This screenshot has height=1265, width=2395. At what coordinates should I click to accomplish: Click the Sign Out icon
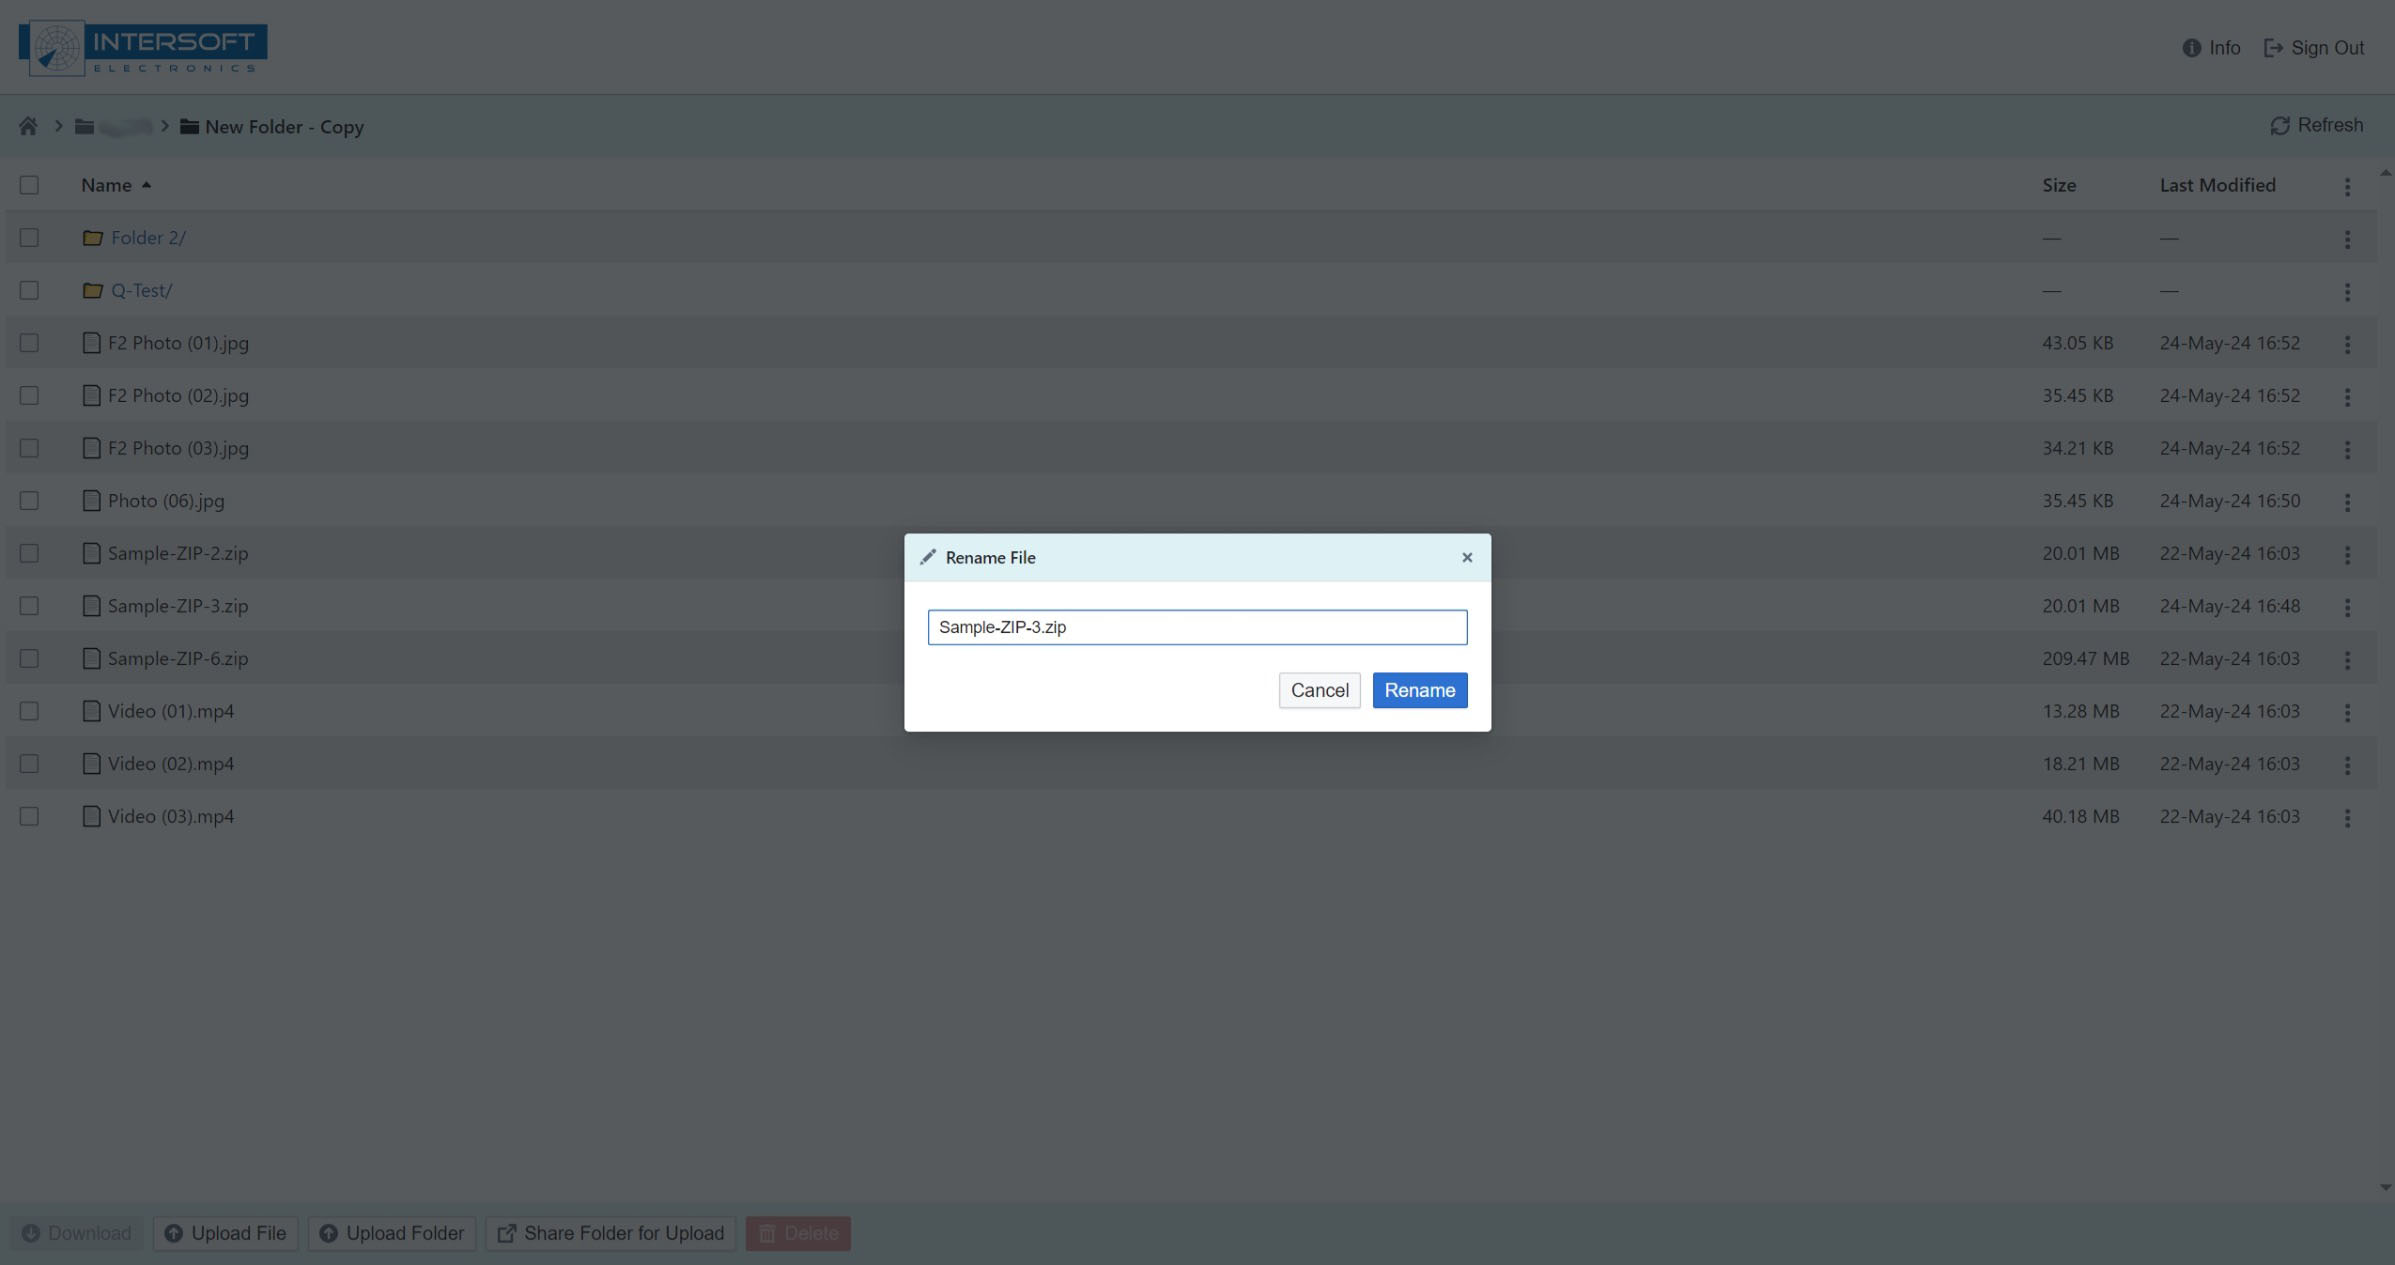(2273, 48)
